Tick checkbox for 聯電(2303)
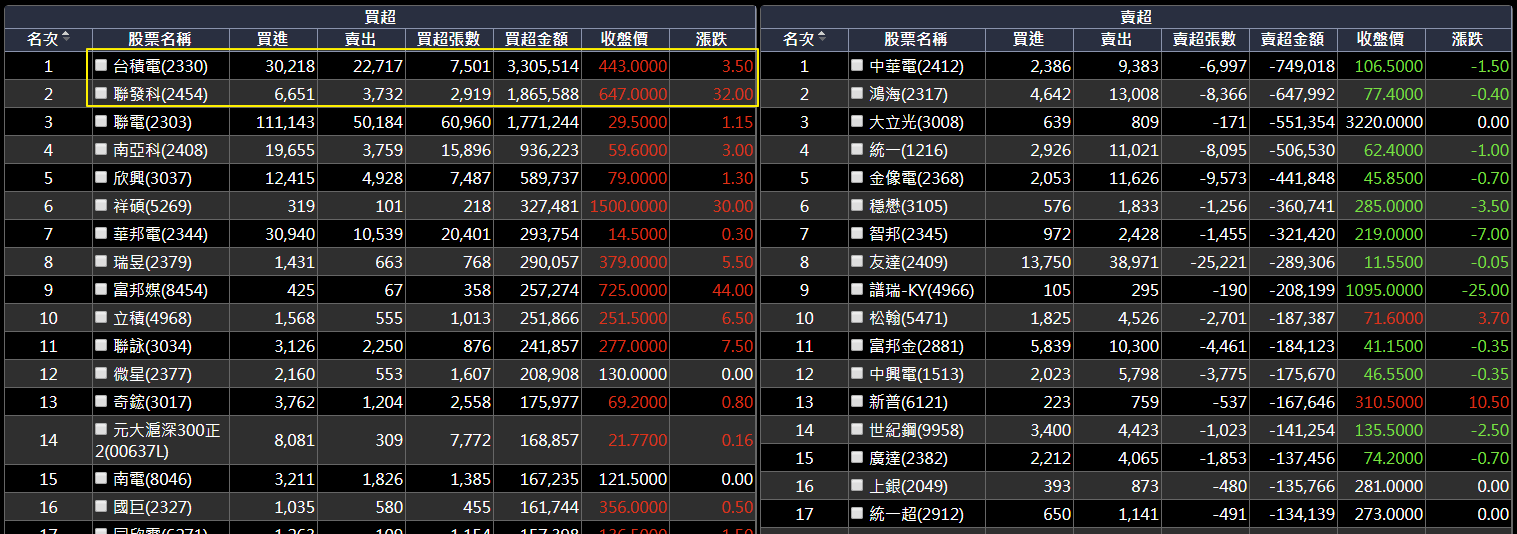 [101, 121]
